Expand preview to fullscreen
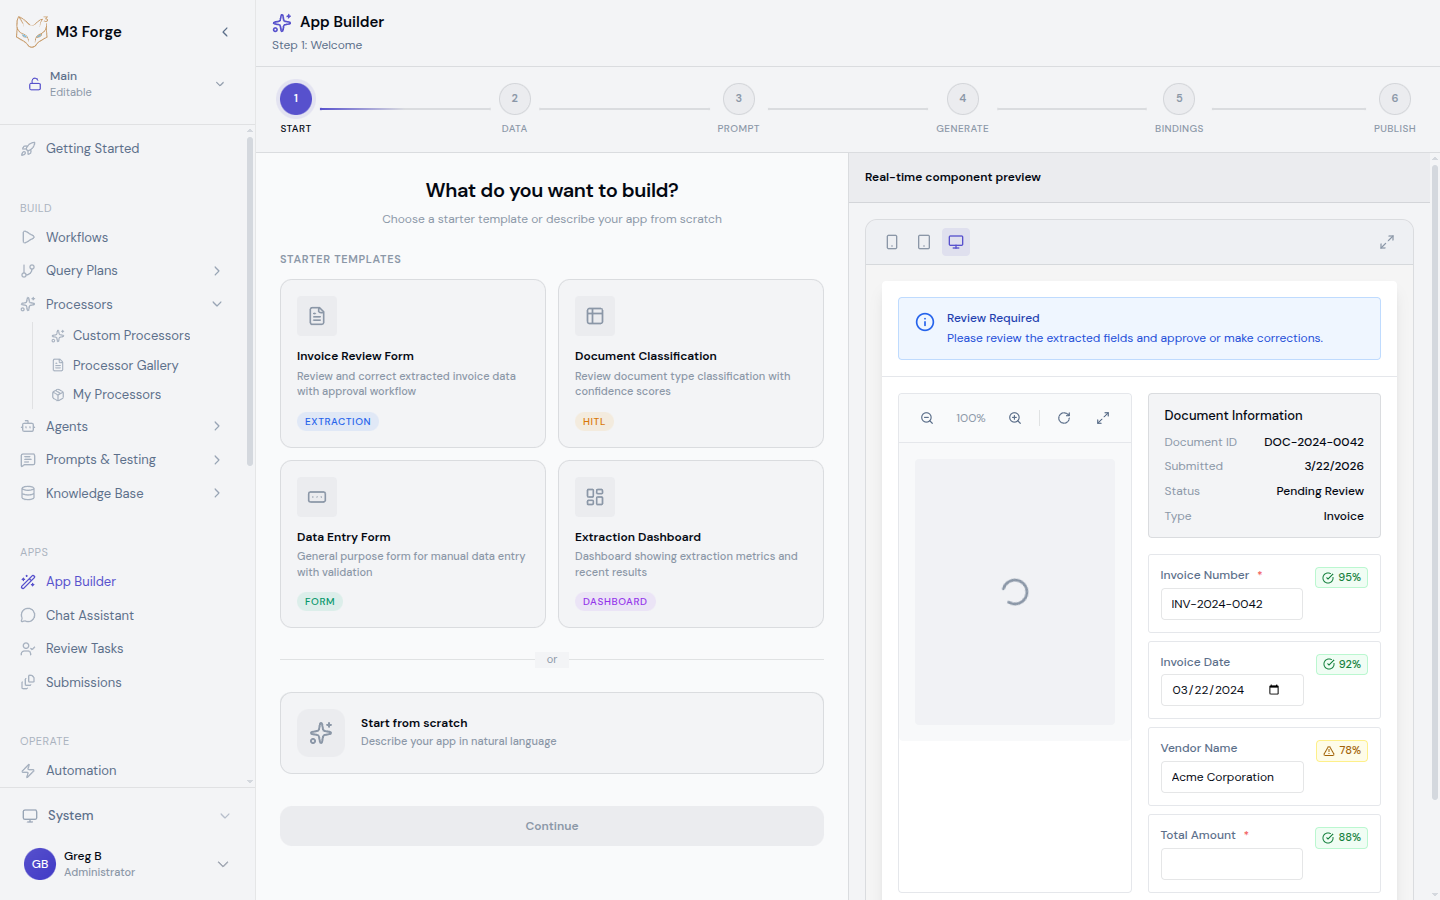1440x900 pixels. pyautogui.click(x=1387, y=242)
